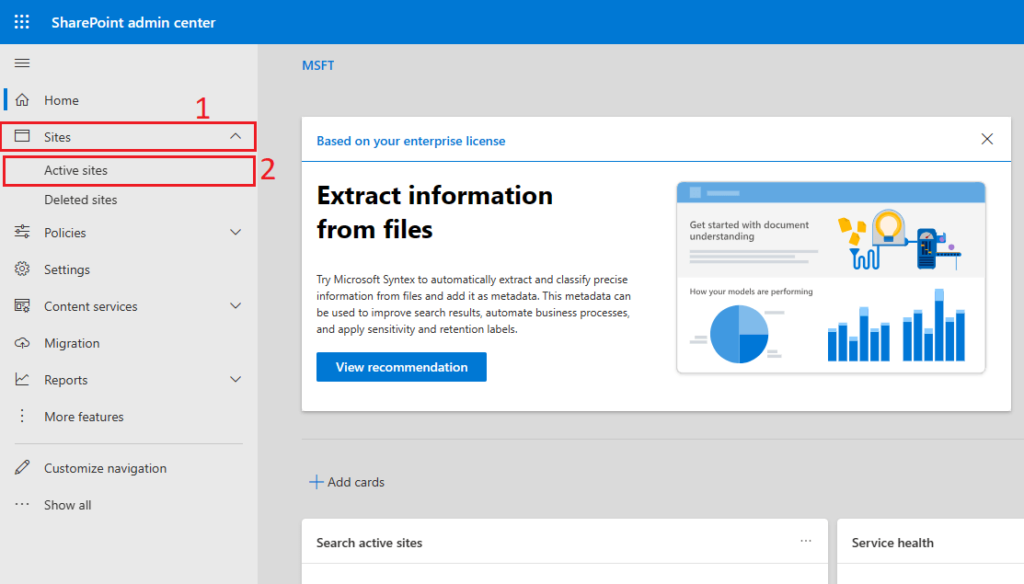Click the Reports chart icon
The height and width of the screenshot is (584, 1024).
click(x=22, y=379)
